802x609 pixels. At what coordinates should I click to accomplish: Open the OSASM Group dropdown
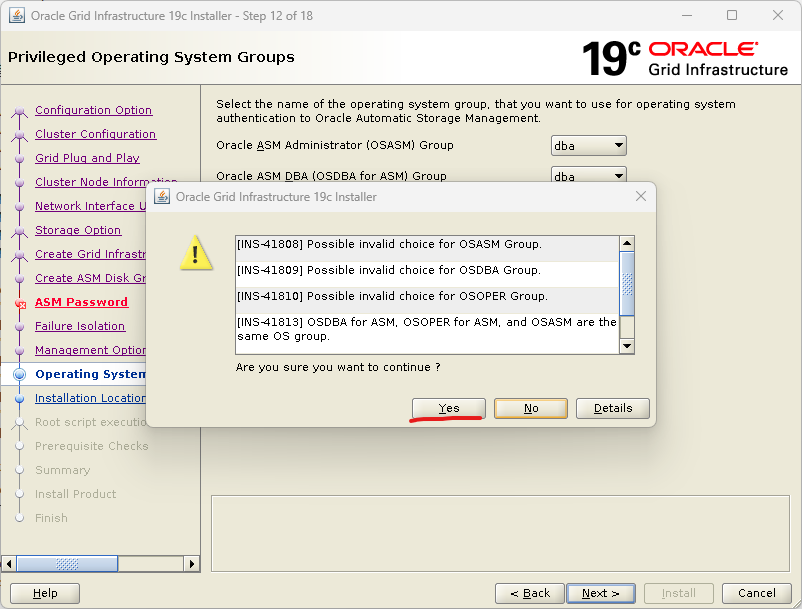click(588, 146)
